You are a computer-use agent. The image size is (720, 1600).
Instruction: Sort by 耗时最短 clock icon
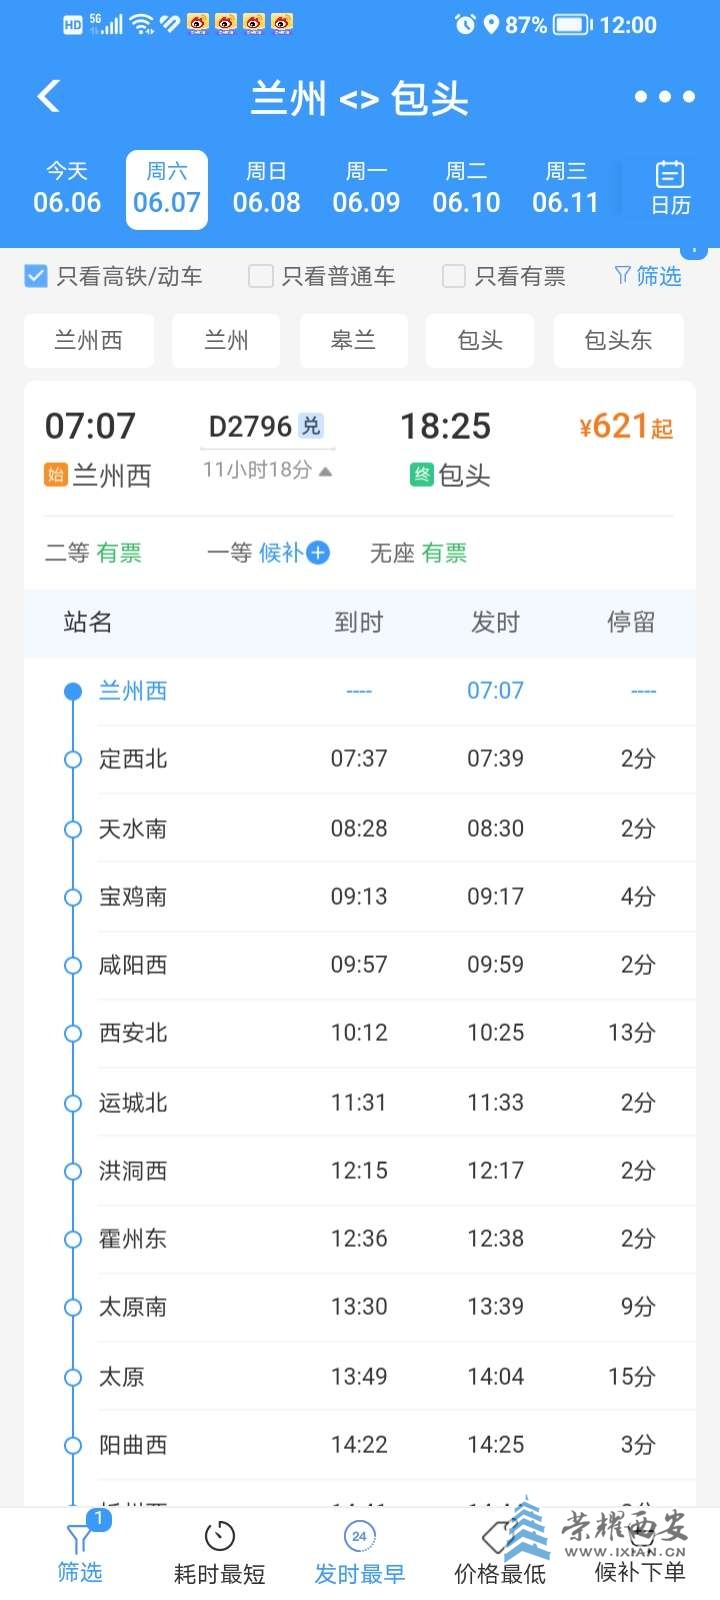219,1537
